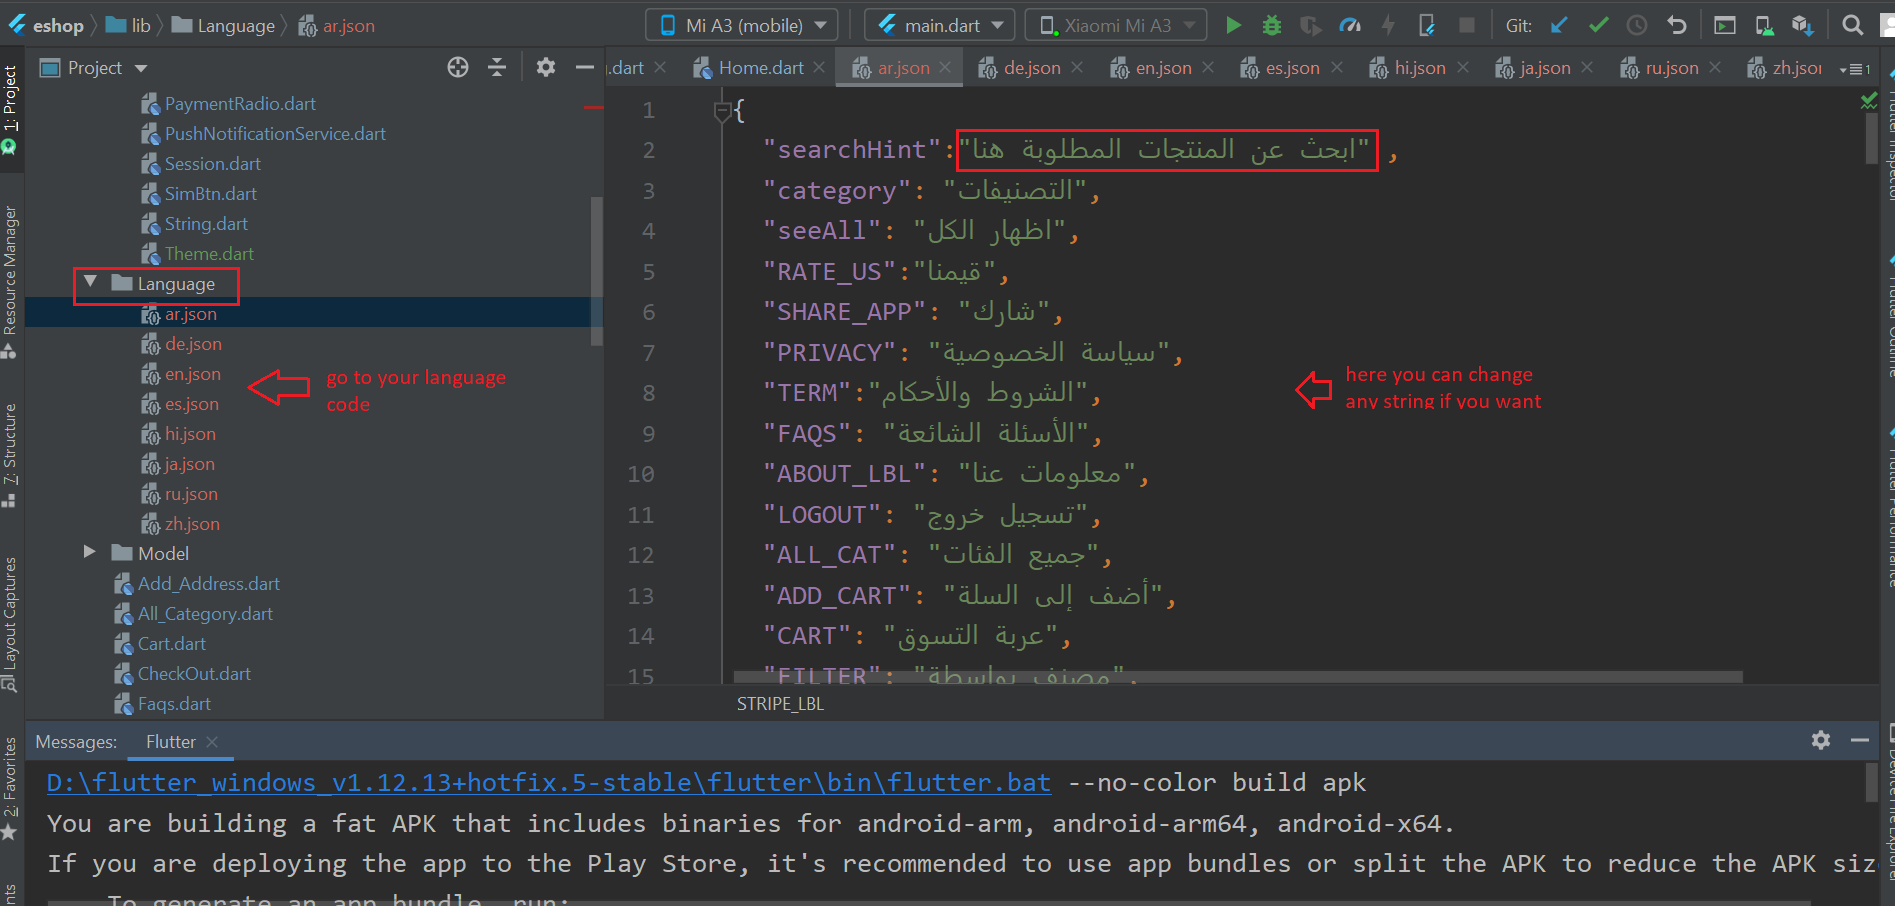Open the flutter.bat path link in console

548,782
